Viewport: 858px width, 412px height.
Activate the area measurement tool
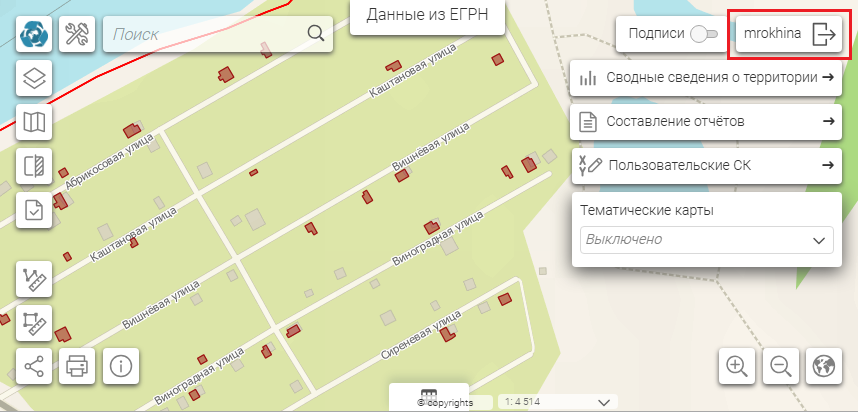coord(35,322)
